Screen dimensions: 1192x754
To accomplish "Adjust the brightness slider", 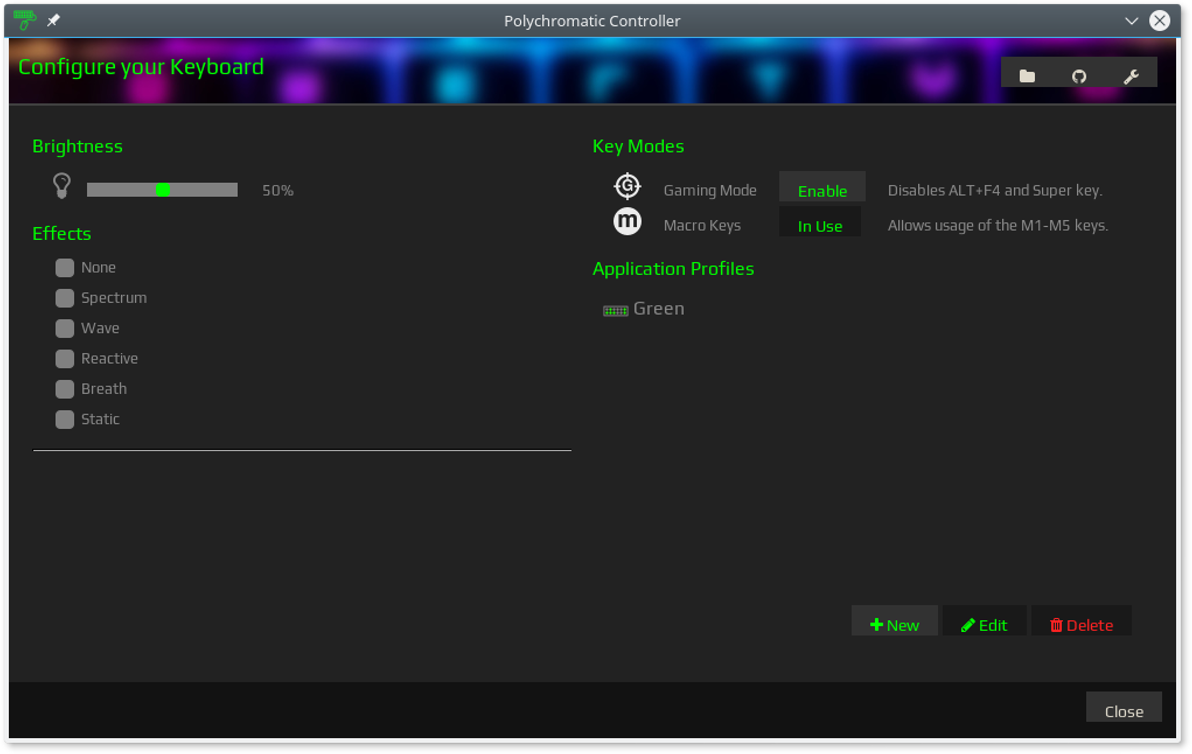I will [162, 188].
